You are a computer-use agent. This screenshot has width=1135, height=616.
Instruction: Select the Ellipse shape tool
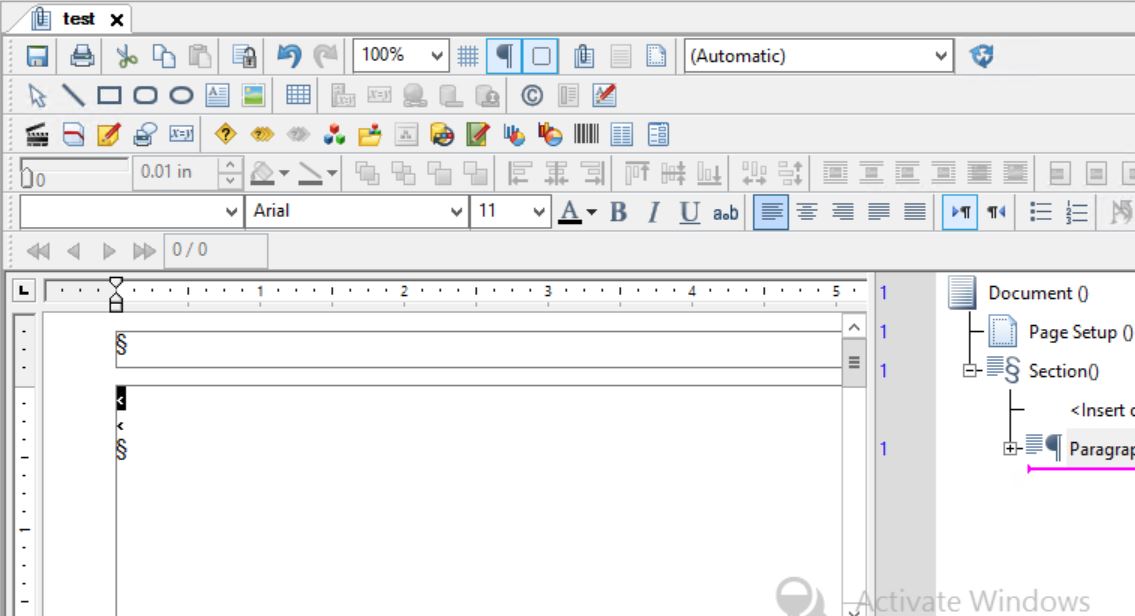181,96
